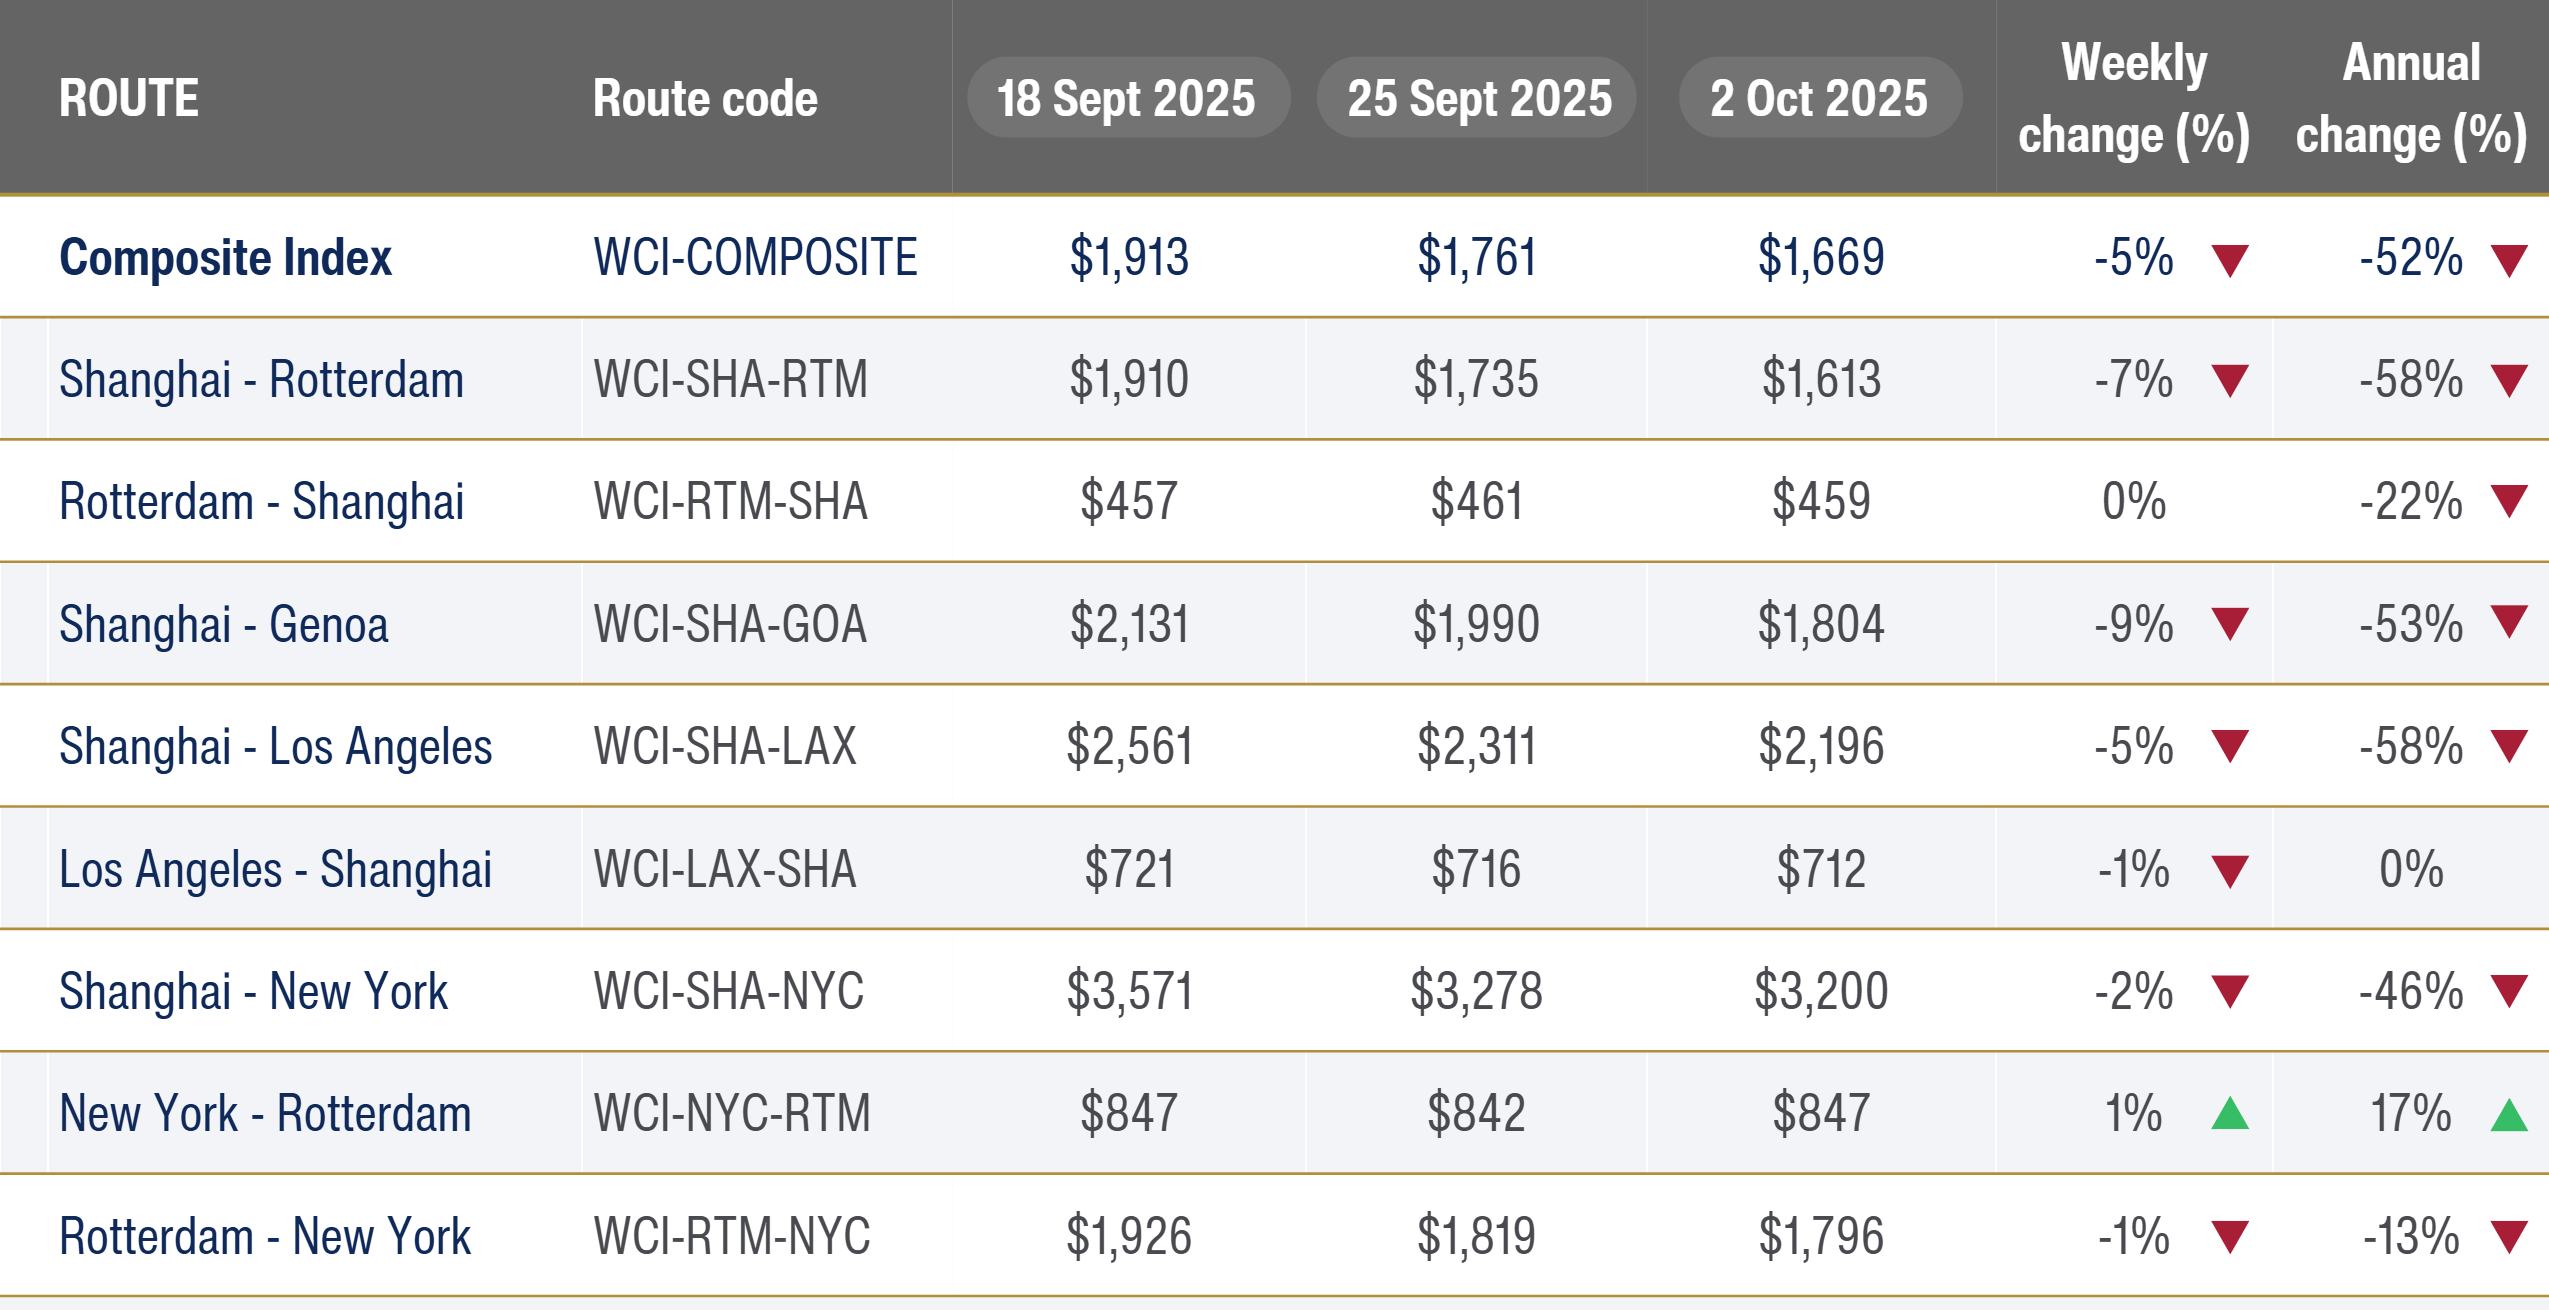Click green up arrow next to 17% annual change
The image size is (2549, 1310).
click(x=2508, y=1114)
